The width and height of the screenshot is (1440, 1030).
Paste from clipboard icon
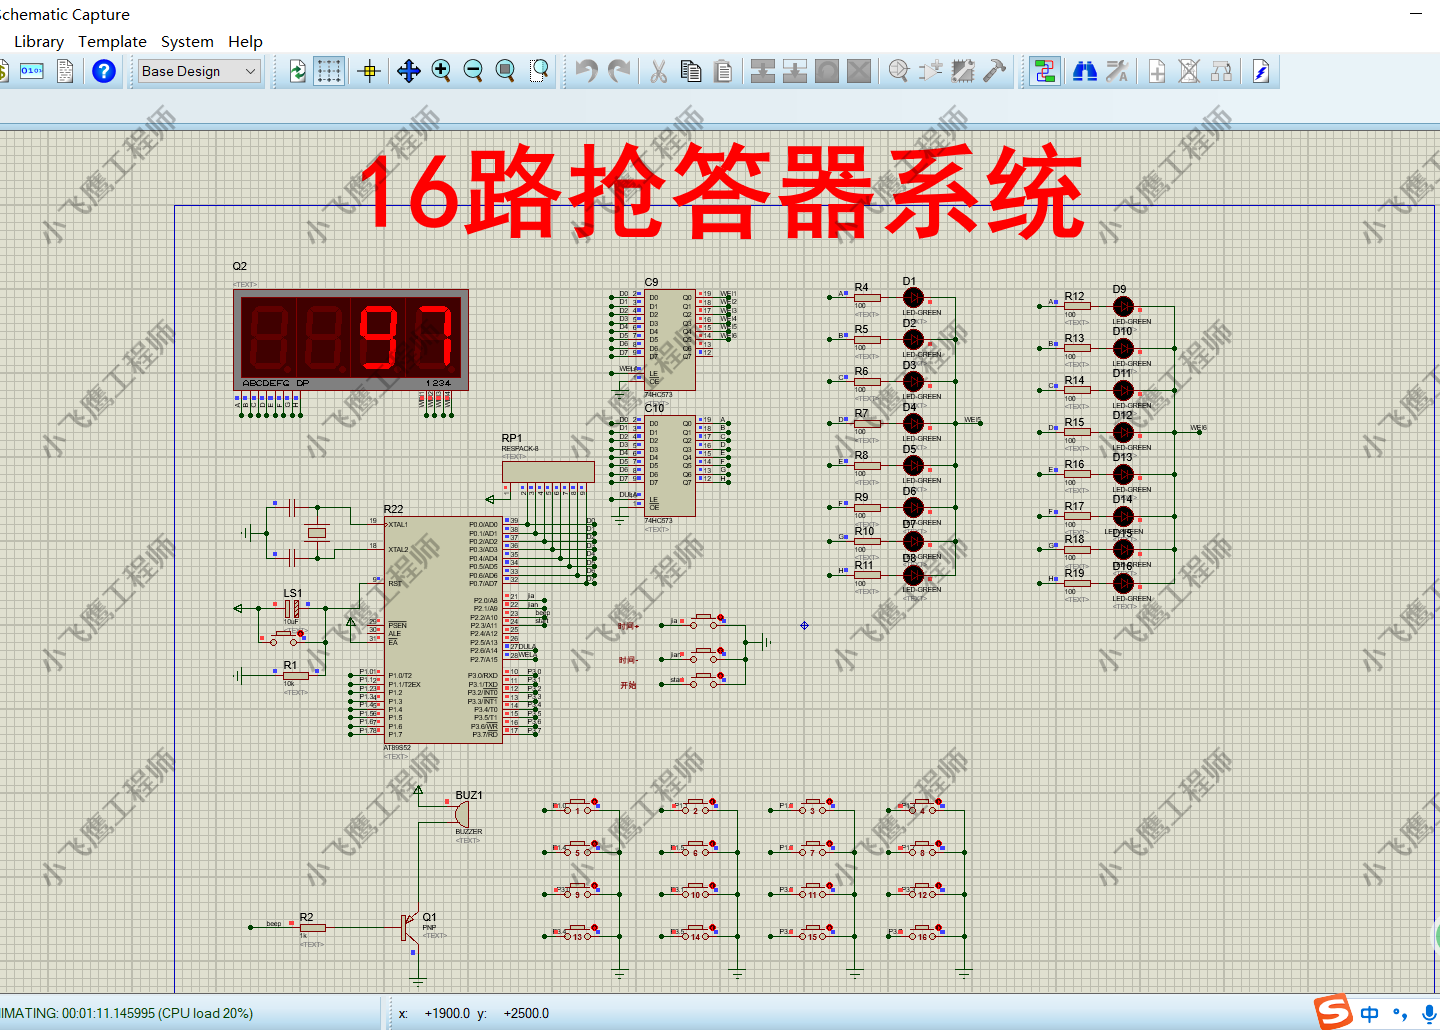click(723, 71)
